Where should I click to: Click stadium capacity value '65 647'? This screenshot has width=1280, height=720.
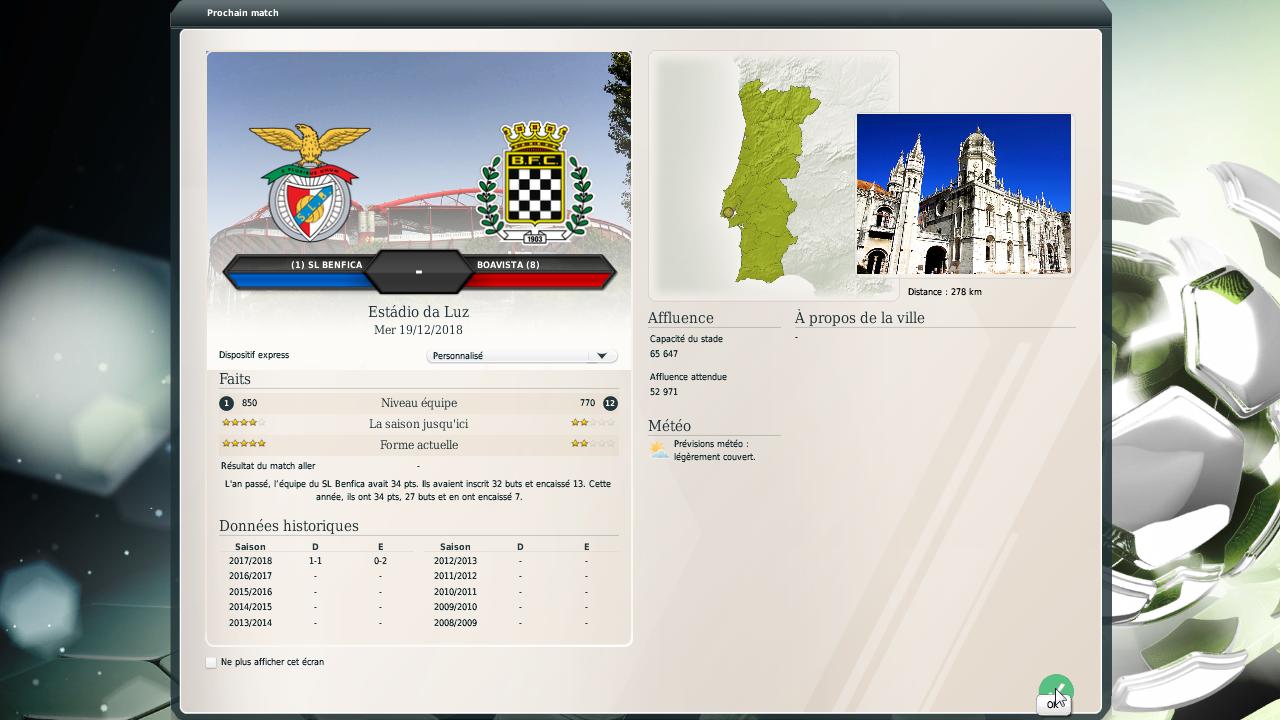click(664, 354)
